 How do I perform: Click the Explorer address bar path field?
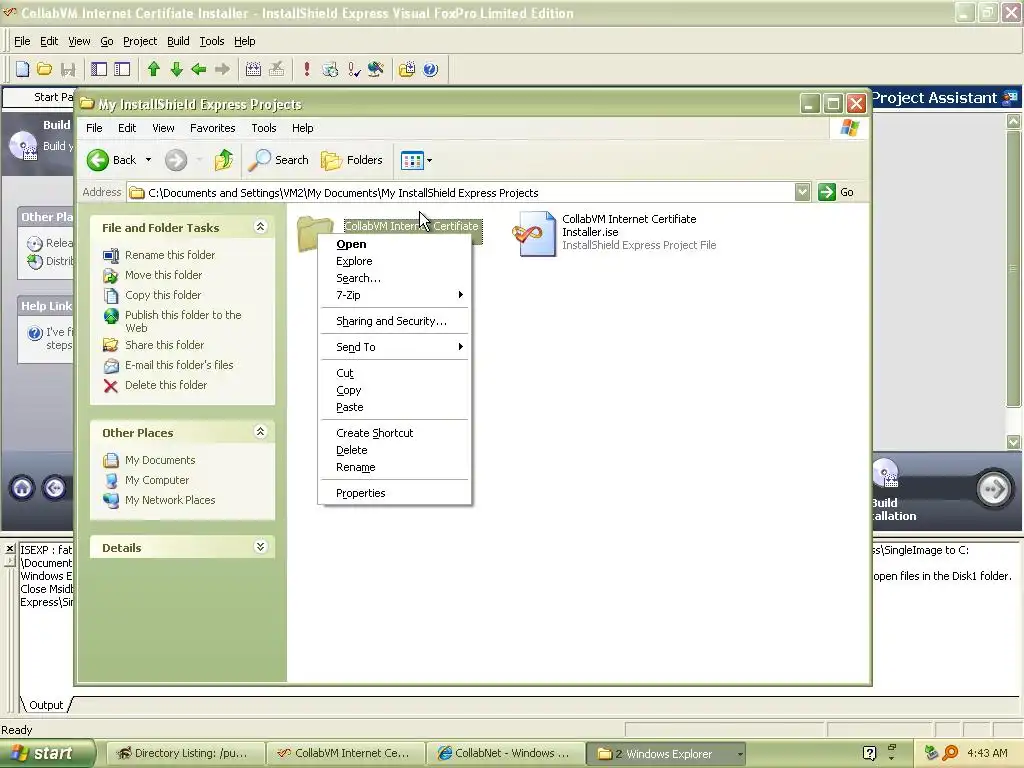pyautogui.click(x=460, y=193)
